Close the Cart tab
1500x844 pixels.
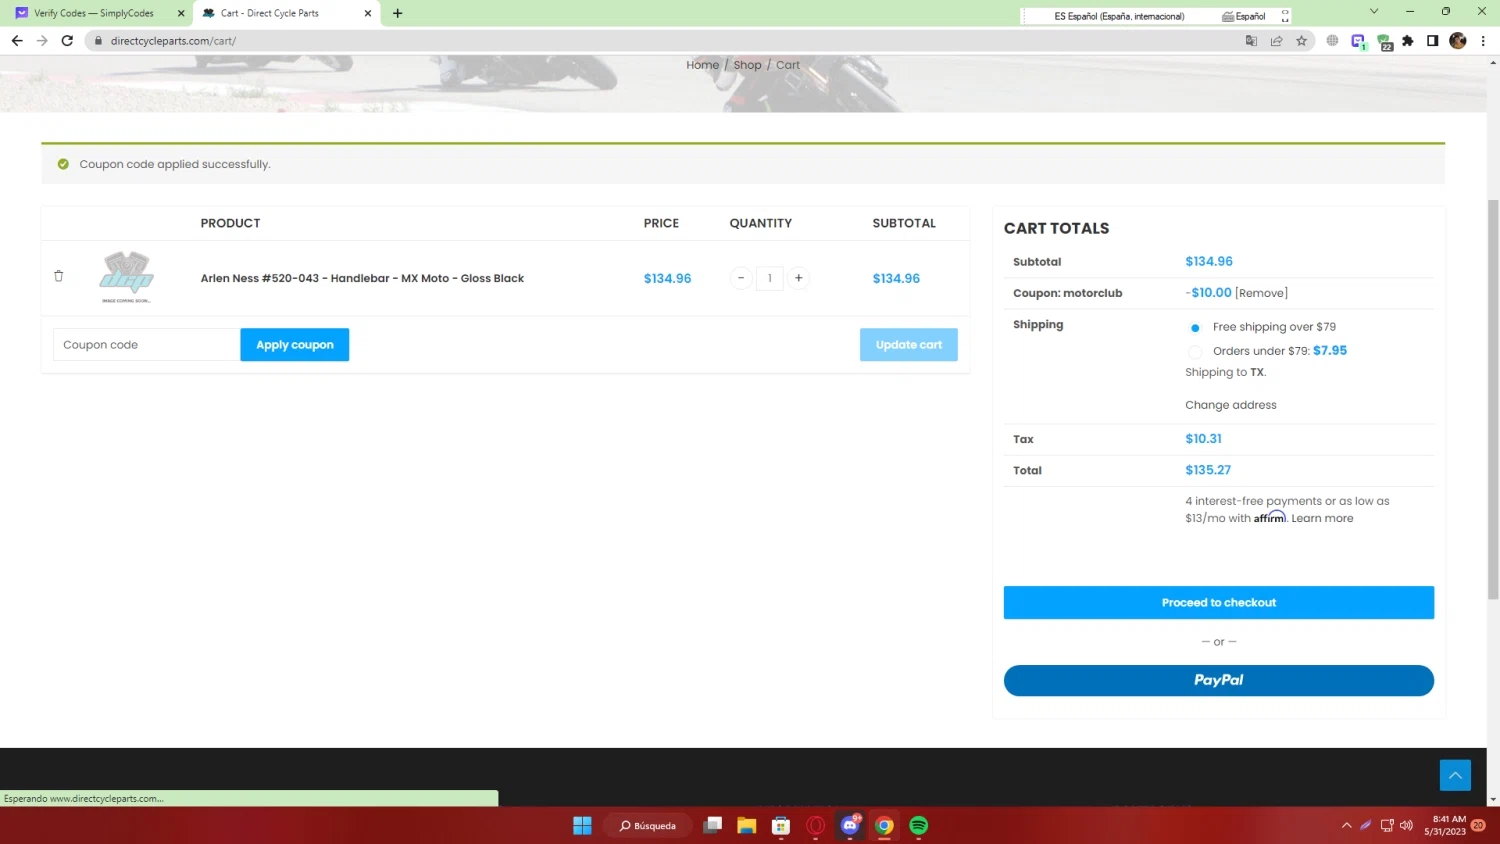point(368,13)
